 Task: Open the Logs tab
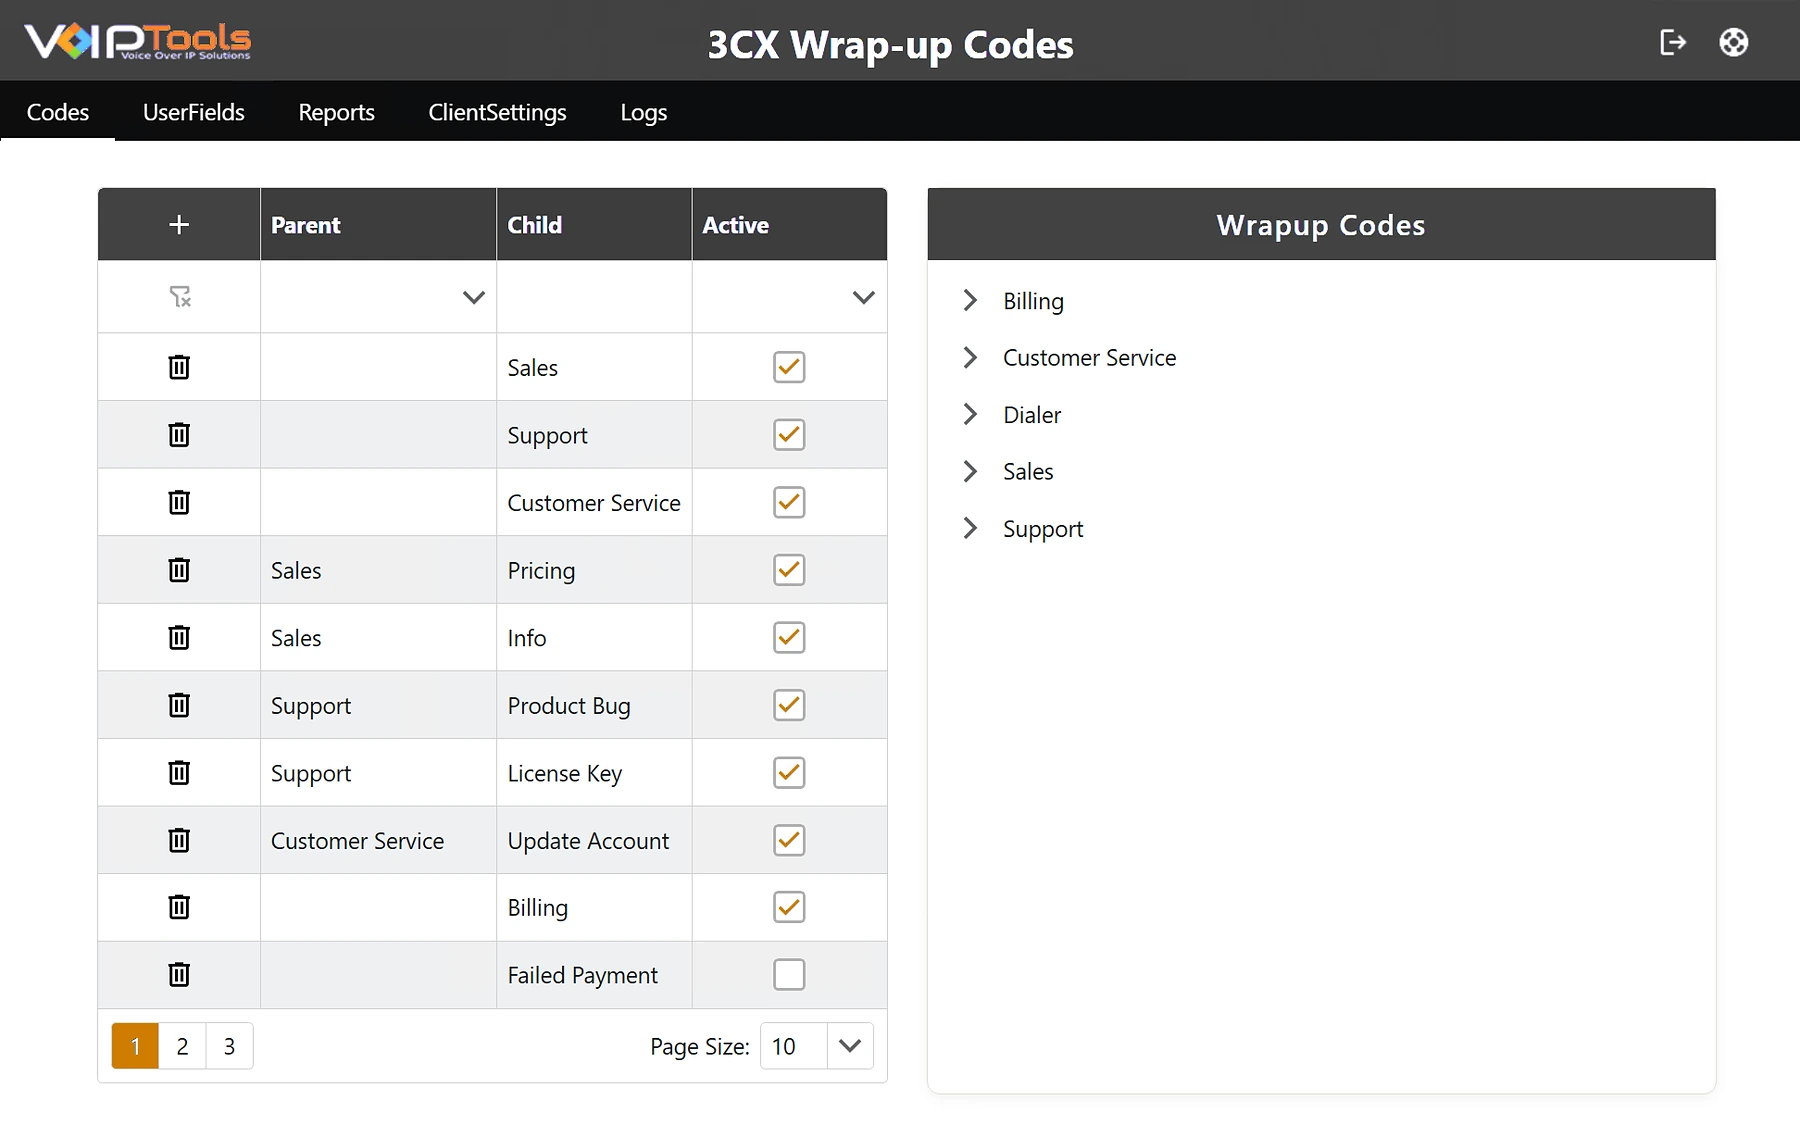coord(644,112)
